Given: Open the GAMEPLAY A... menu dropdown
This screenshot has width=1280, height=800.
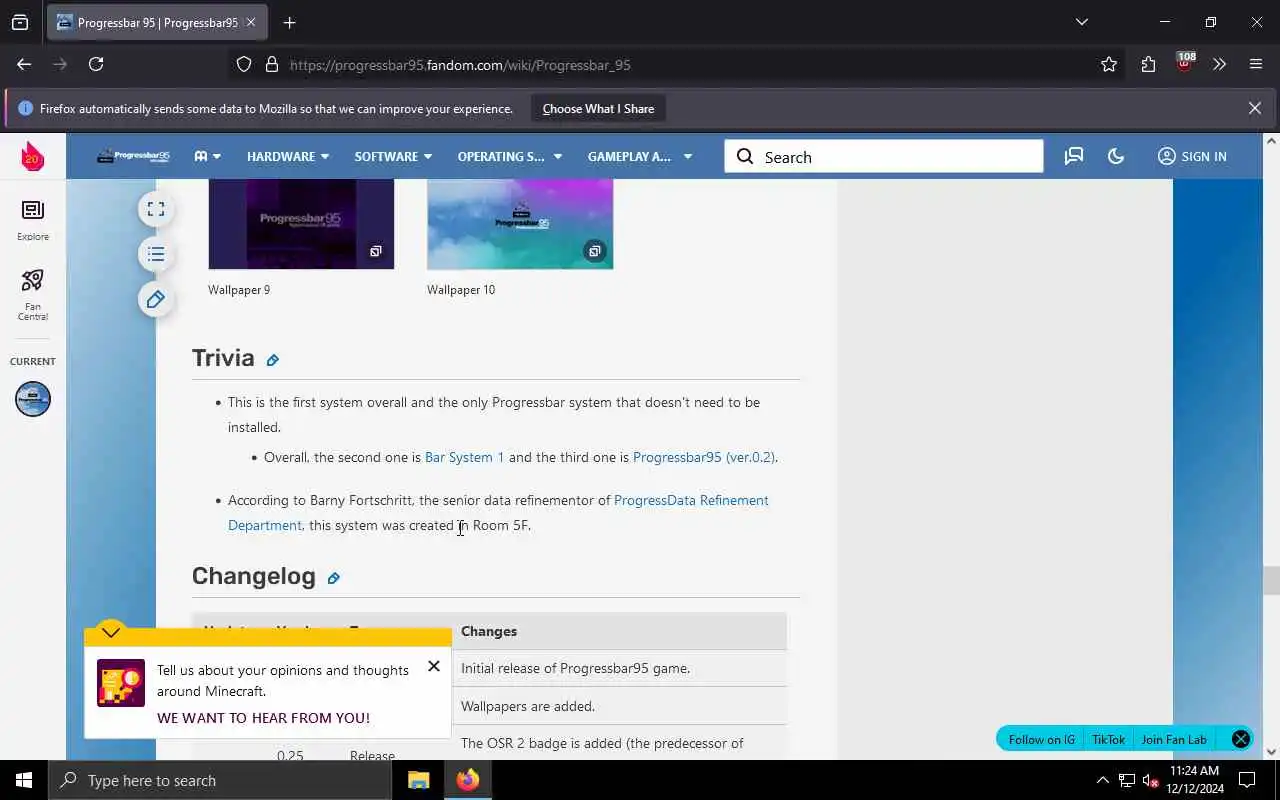Looking at the screenshot, I should pyautogui.click(x=639, y=156).
